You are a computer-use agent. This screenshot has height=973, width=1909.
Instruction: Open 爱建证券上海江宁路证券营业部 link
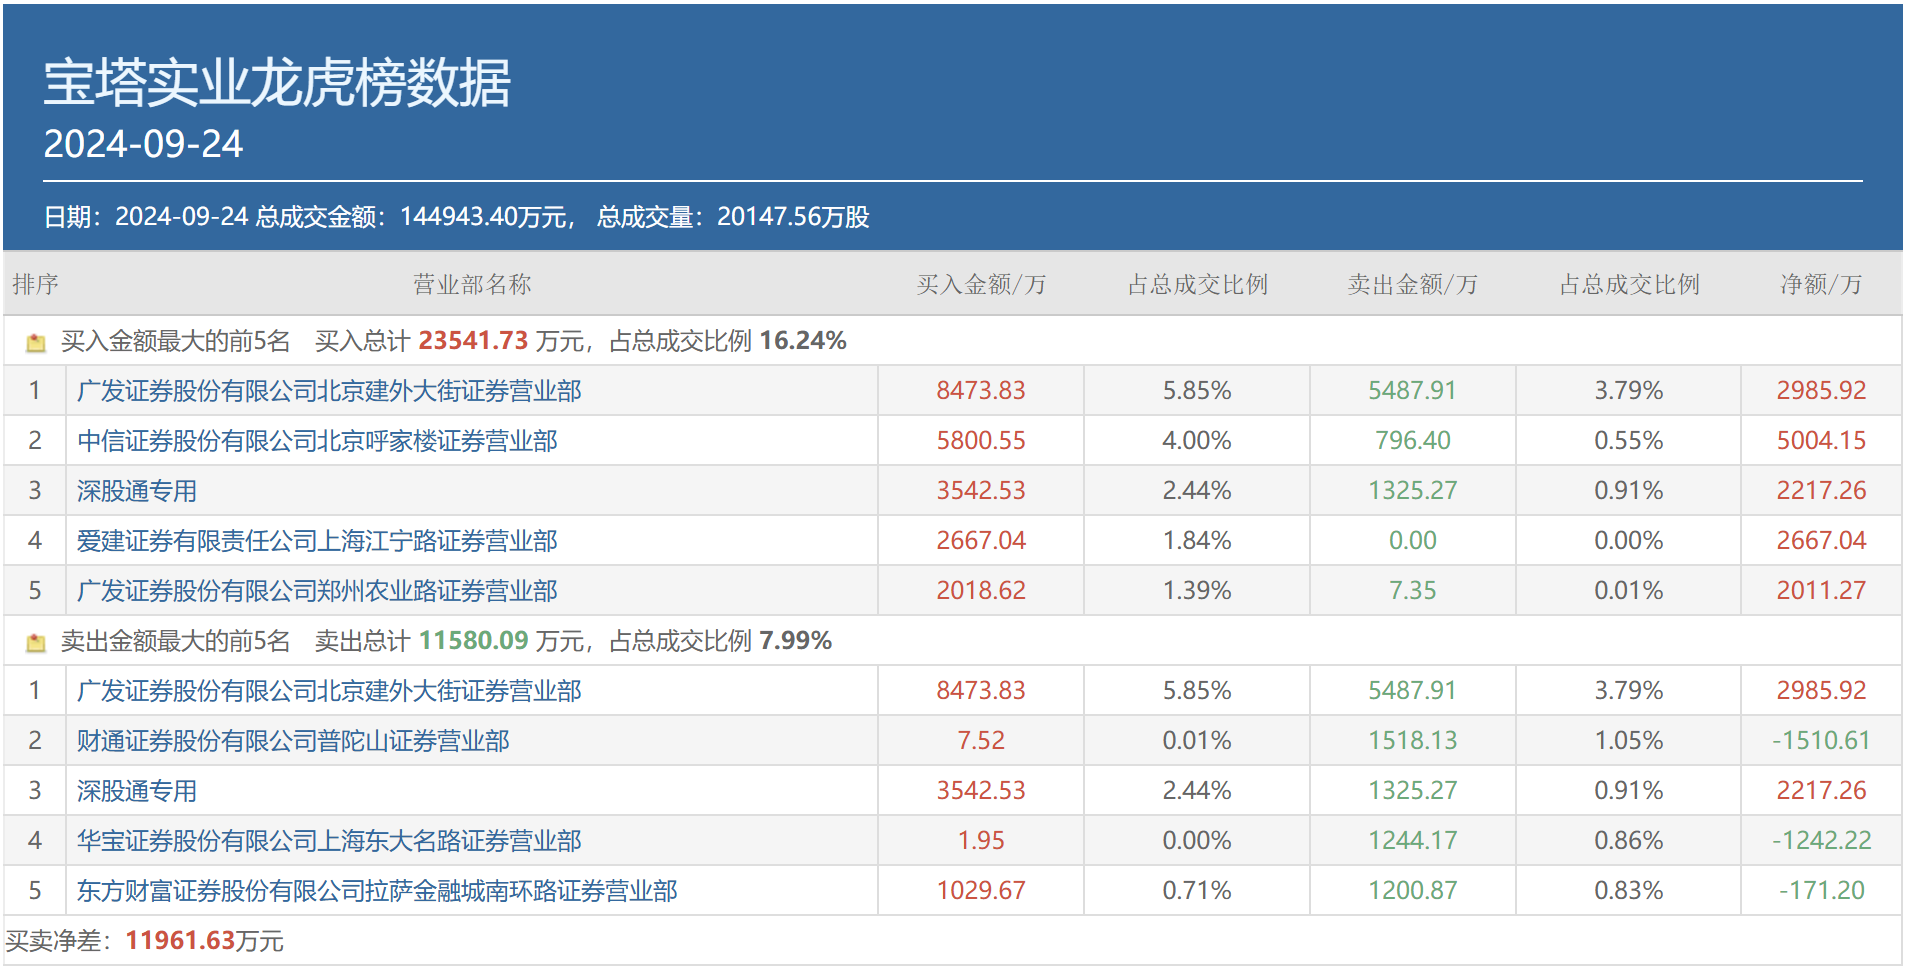point(317,541)
